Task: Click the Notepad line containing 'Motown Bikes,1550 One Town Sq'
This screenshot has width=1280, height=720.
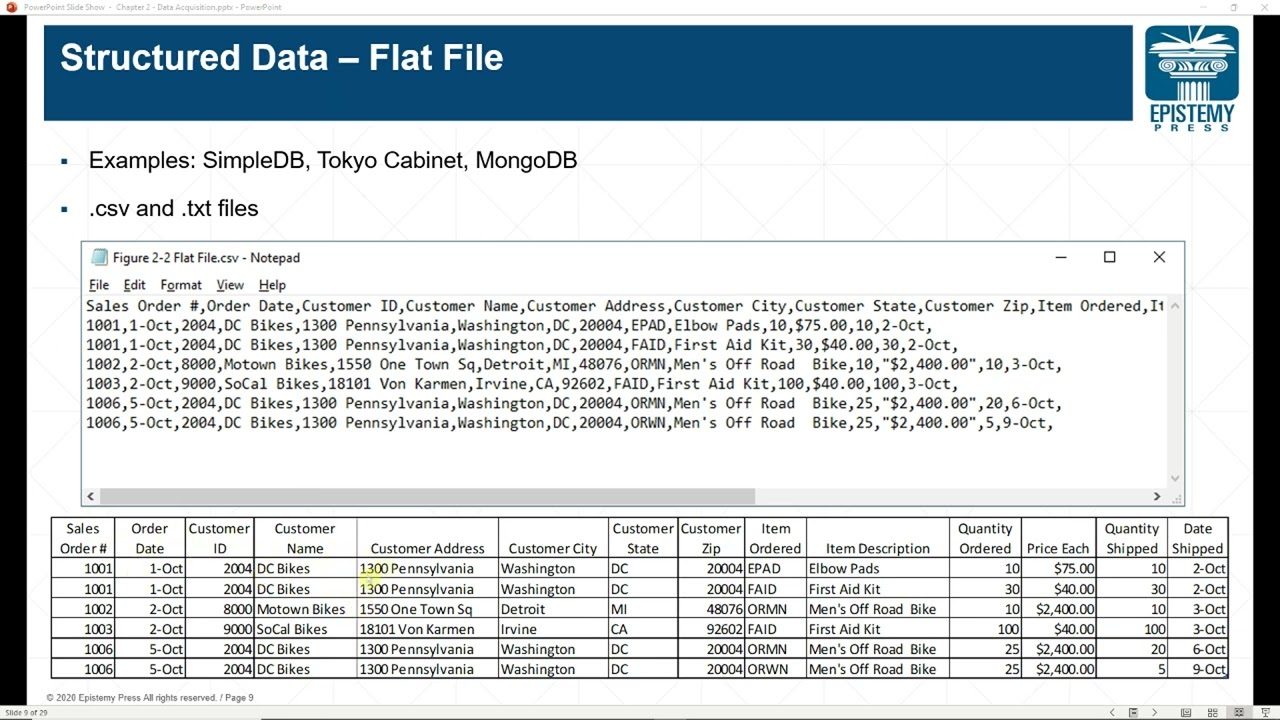Action: 574,365
